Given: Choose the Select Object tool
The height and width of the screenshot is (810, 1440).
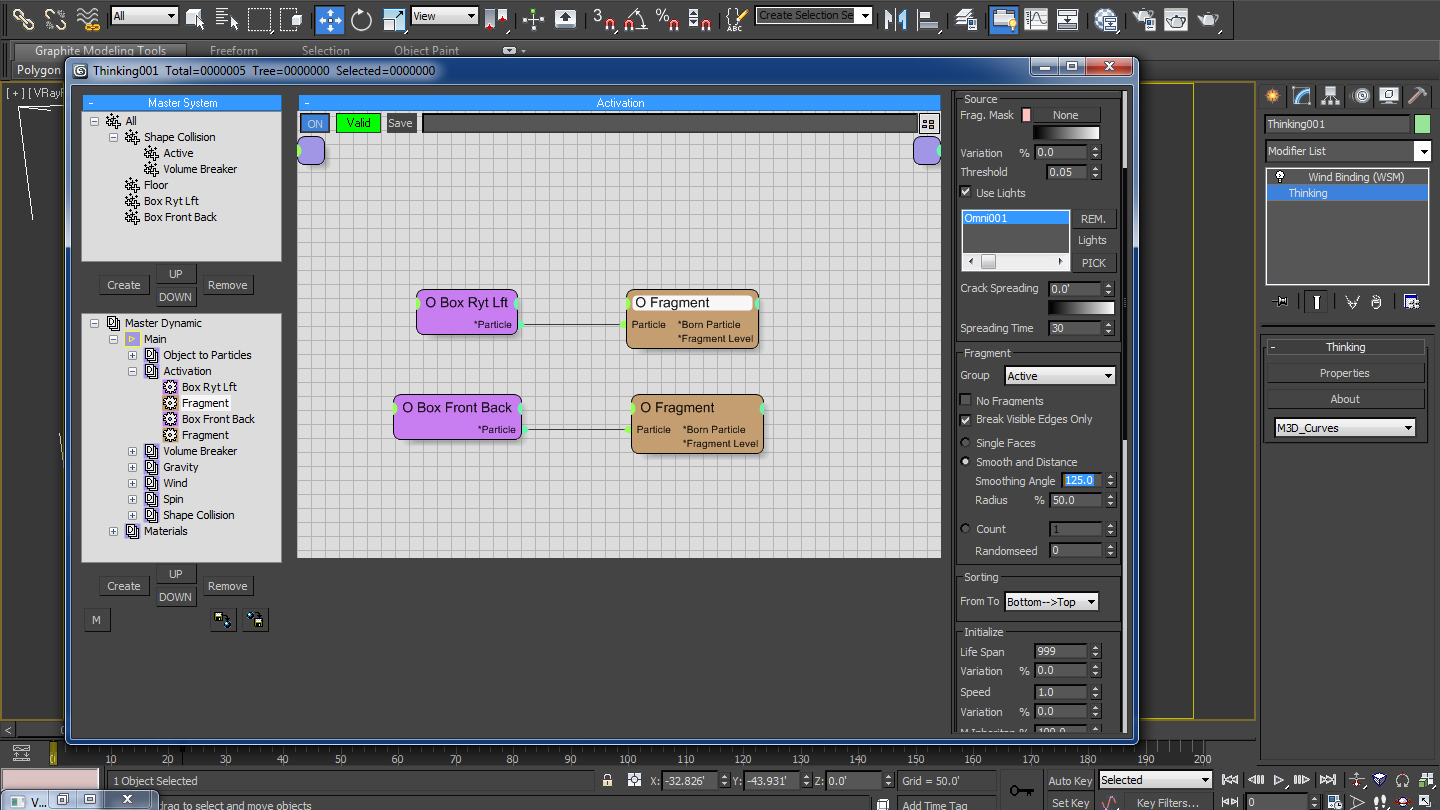Looking at the screenshot, I should click(196, 18).
